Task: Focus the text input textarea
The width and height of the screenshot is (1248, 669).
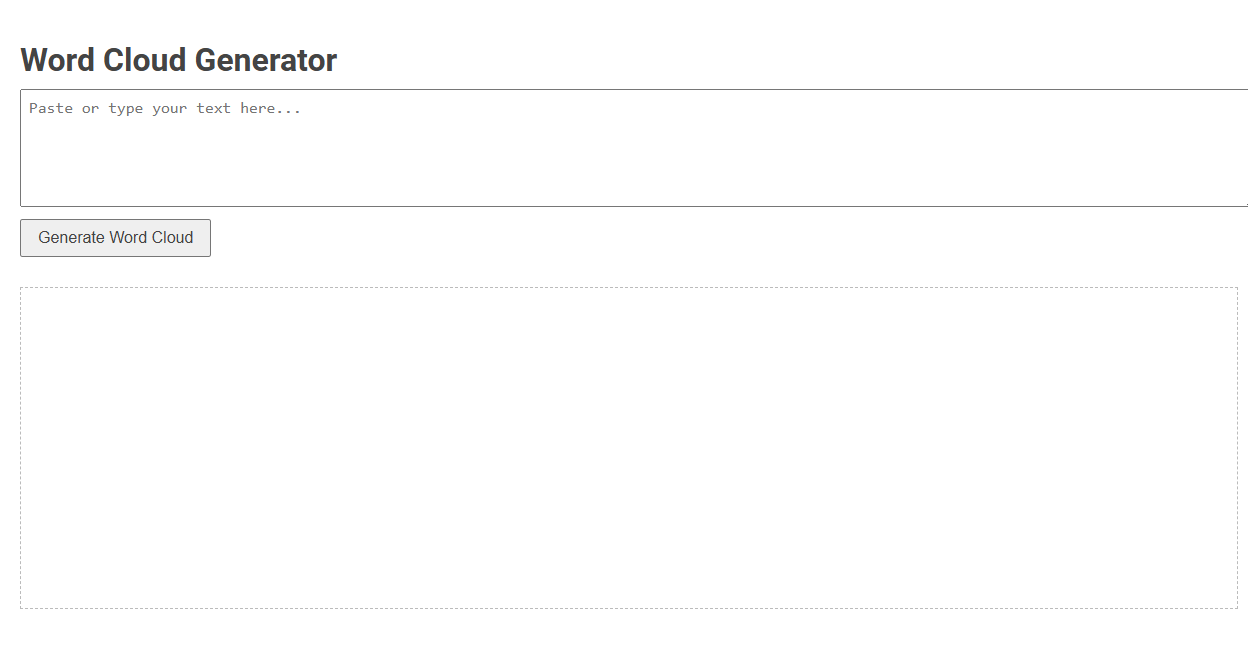Action: [634, 148]
